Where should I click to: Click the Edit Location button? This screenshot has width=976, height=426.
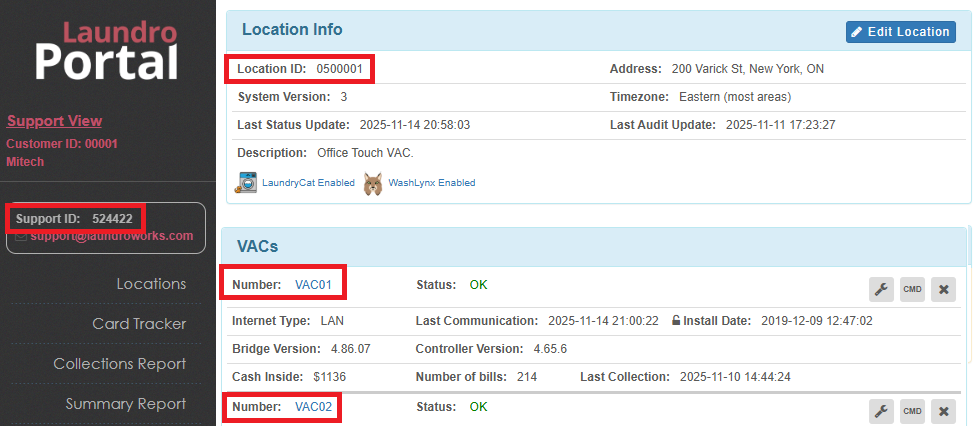click(x=900, y=32)
